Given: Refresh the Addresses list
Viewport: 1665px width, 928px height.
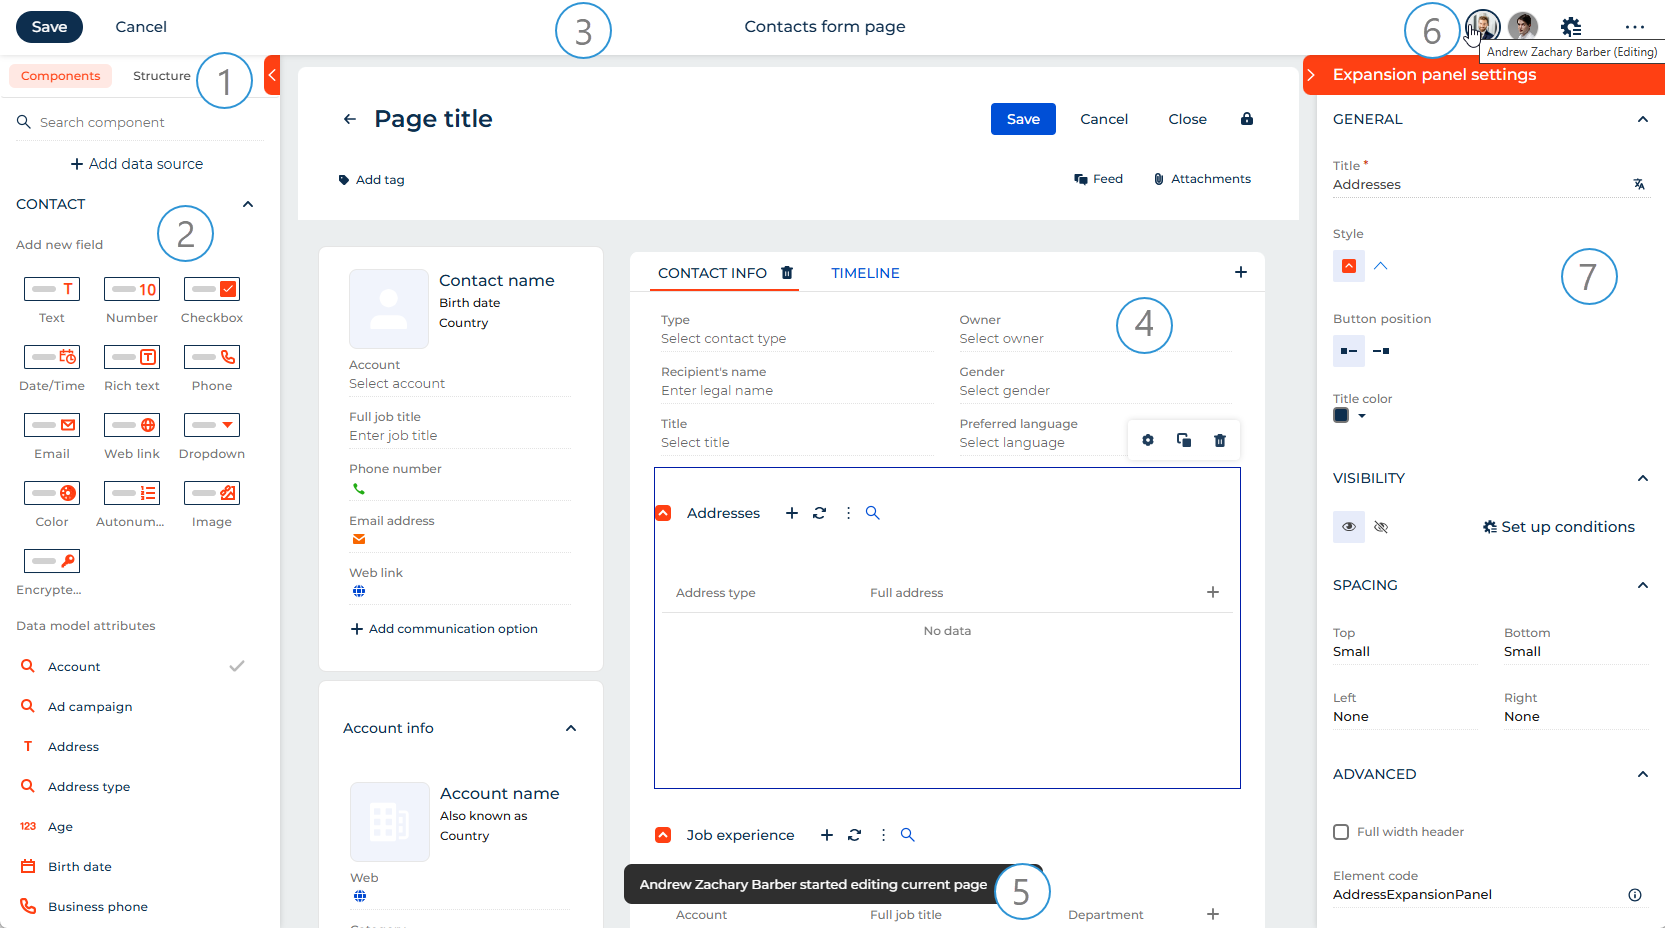Looking at the screenshot, I should (x=820, y=512).
